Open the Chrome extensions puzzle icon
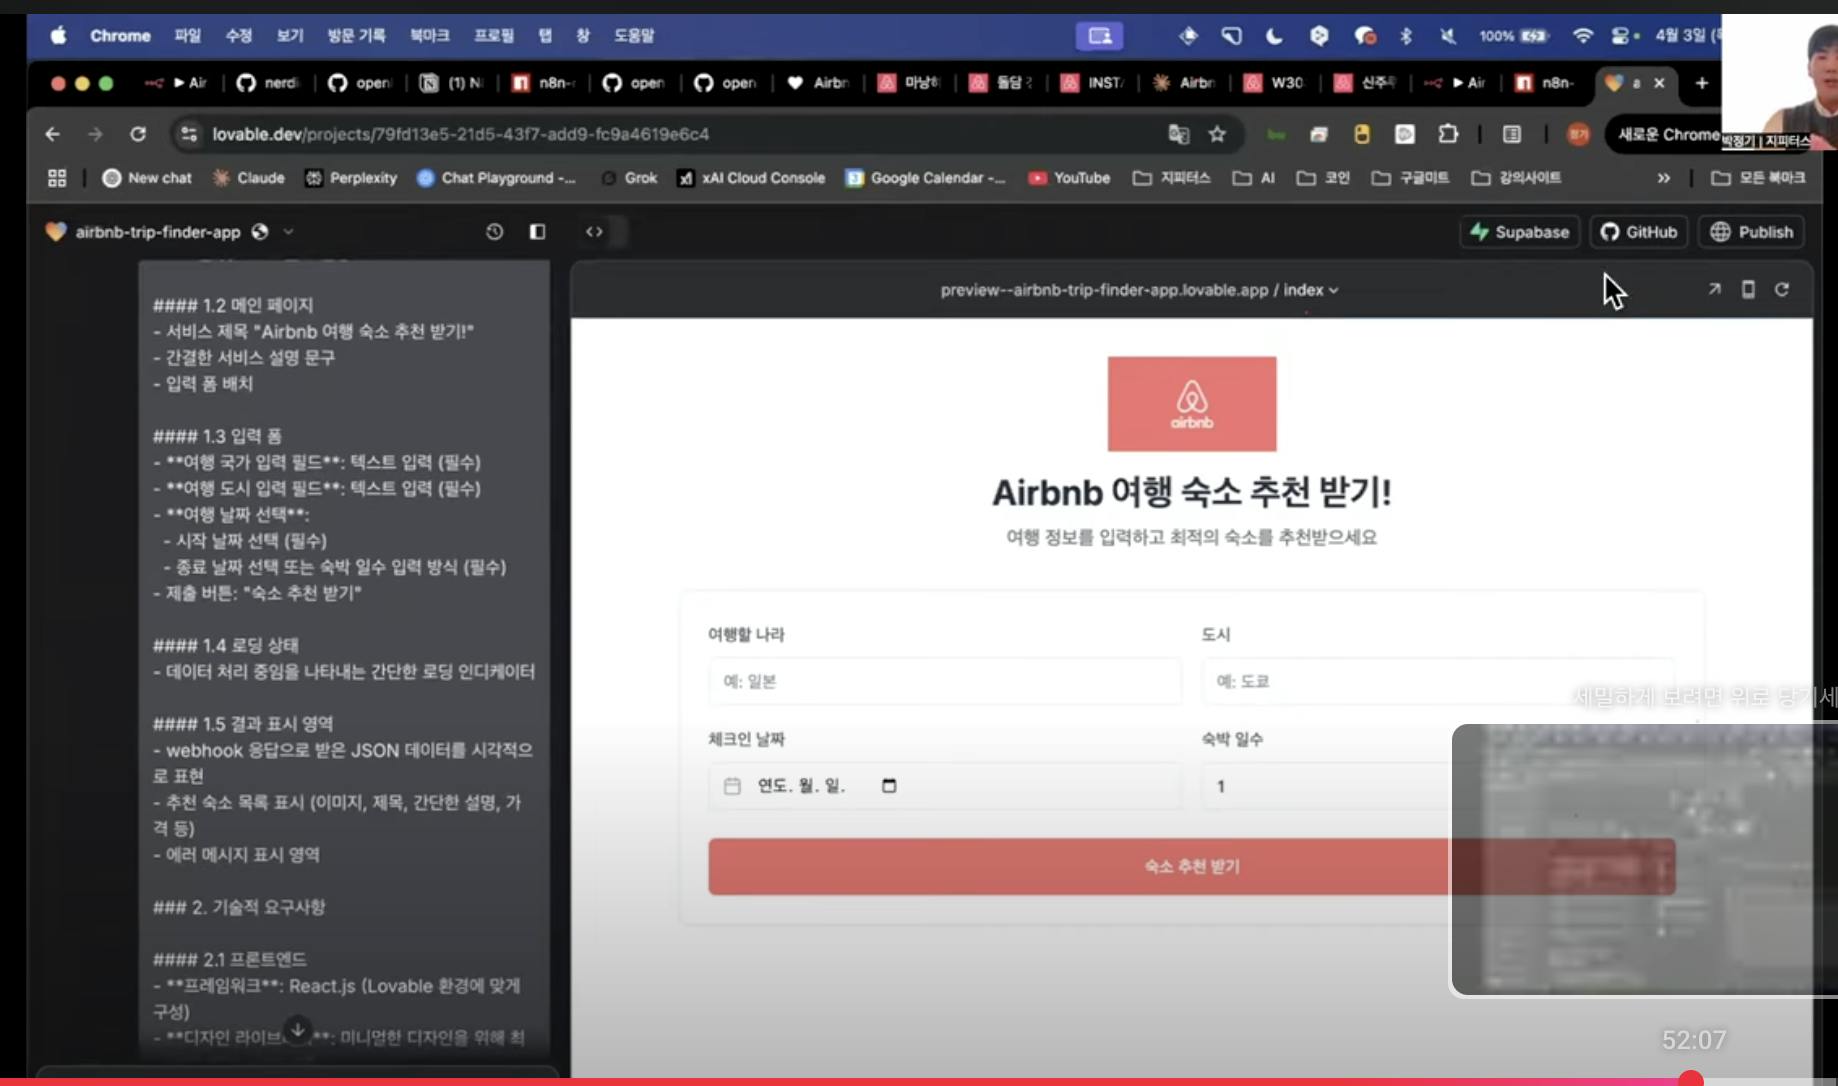The height and width of the screenshot is (1086, 1838). [x=1448, y=134]
